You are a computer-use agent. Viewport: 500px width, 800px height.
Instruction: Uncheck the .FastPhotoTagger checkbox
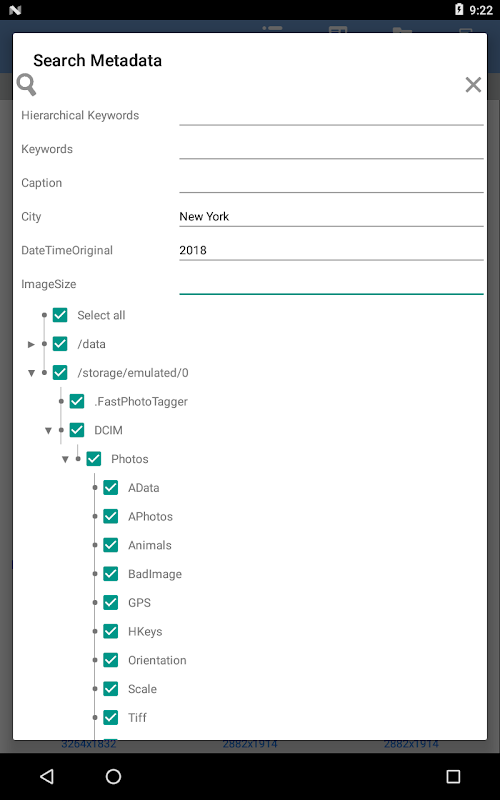tap(77, 402)
